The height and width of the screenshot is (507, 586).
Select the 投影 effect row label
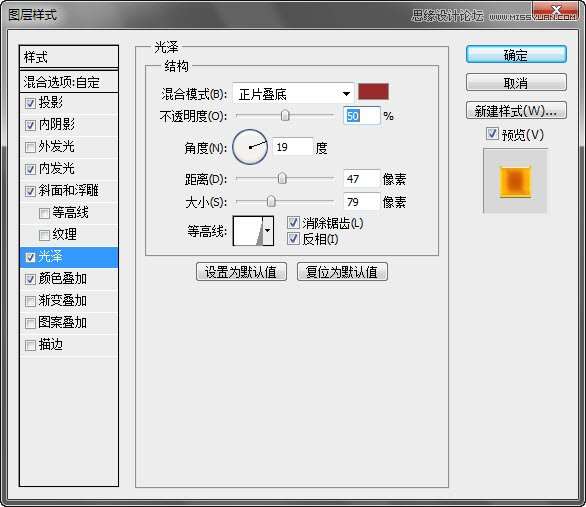coord(51,102)
